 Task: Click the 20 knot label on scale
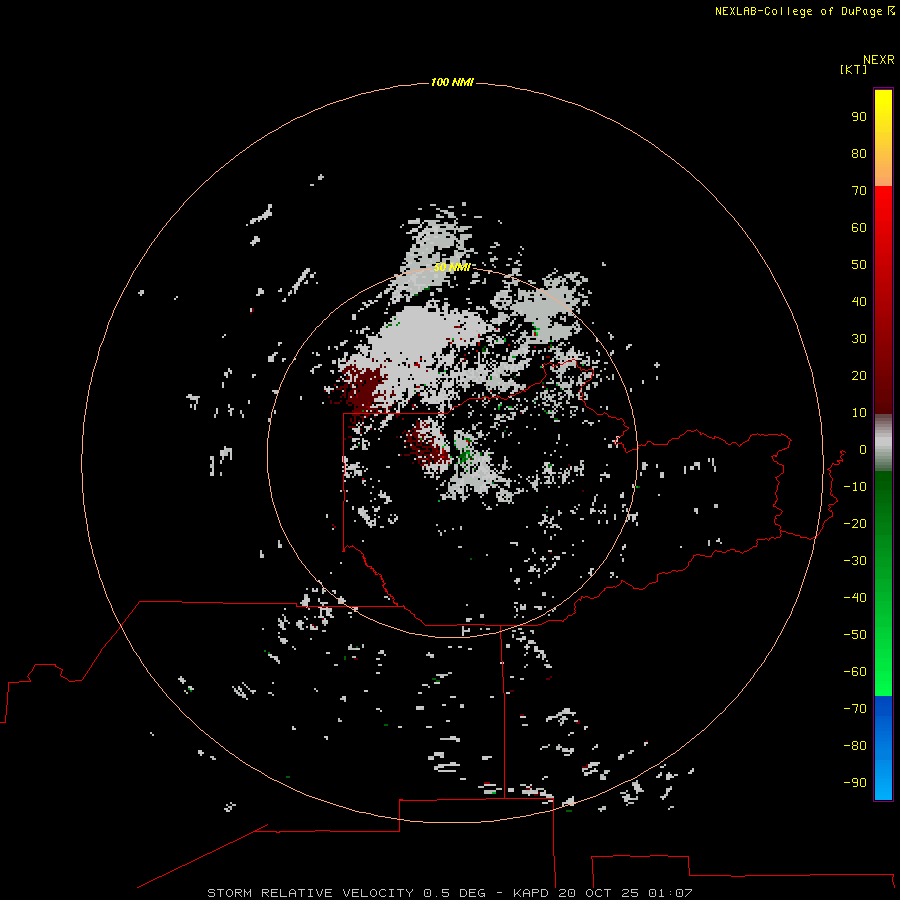[859, 375]
